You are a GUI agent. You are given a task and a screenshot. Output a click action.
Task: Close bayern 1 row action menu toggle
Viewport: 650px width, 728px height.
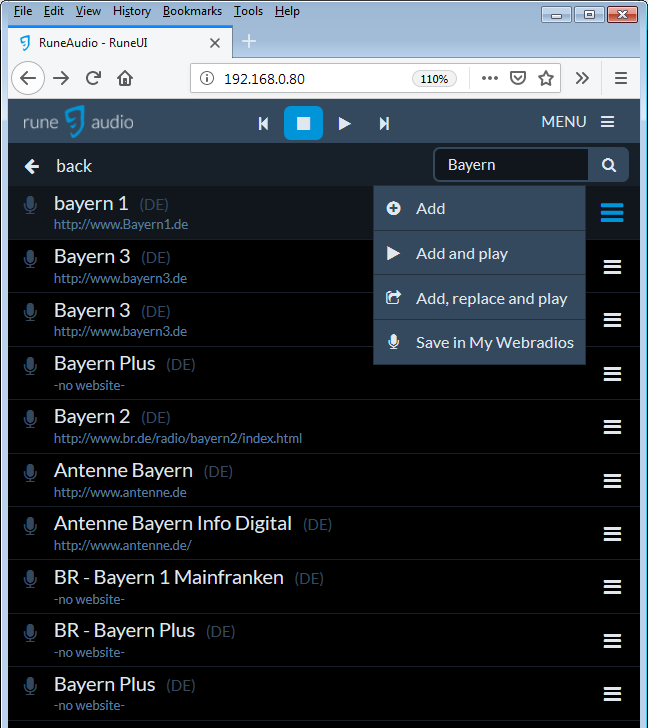[x=612, y=213]
